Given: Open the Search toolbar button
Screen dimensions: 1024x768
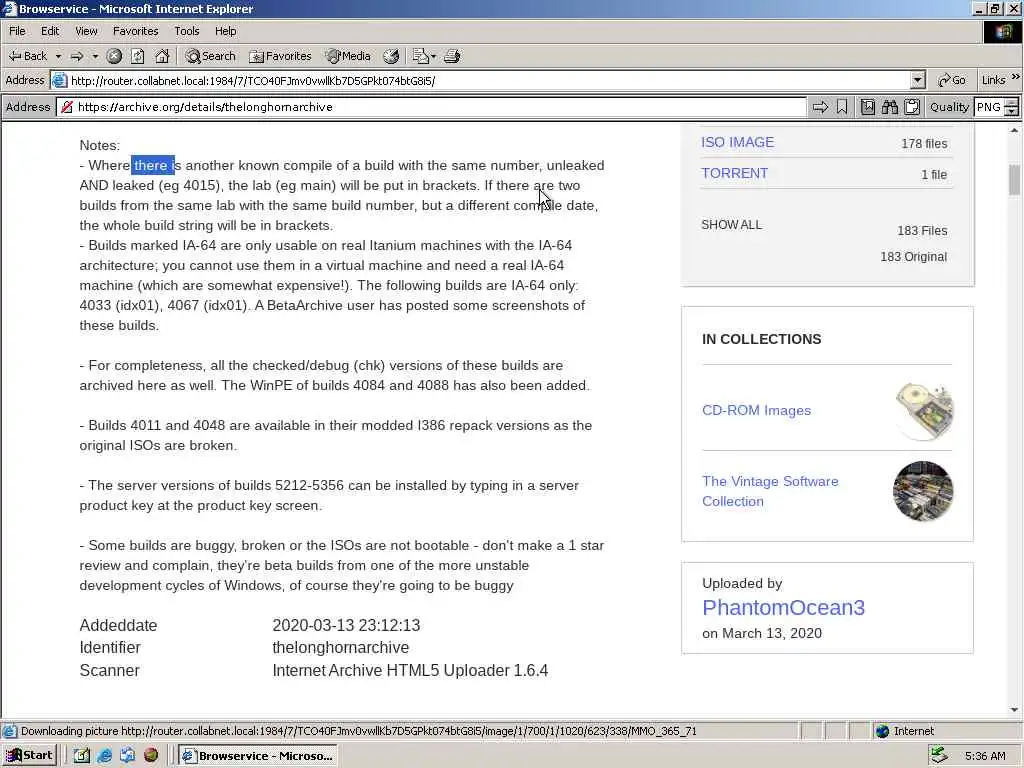Looking at the screenshot, I should (210, 56).
